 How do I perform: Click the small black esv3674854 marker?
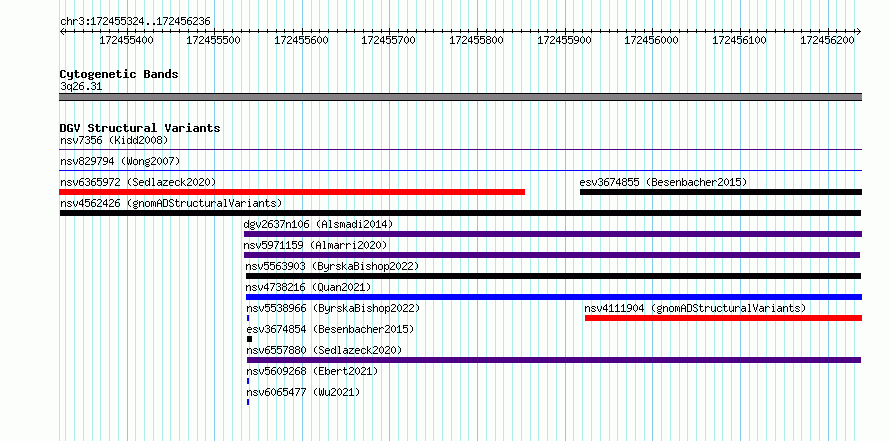249,339
